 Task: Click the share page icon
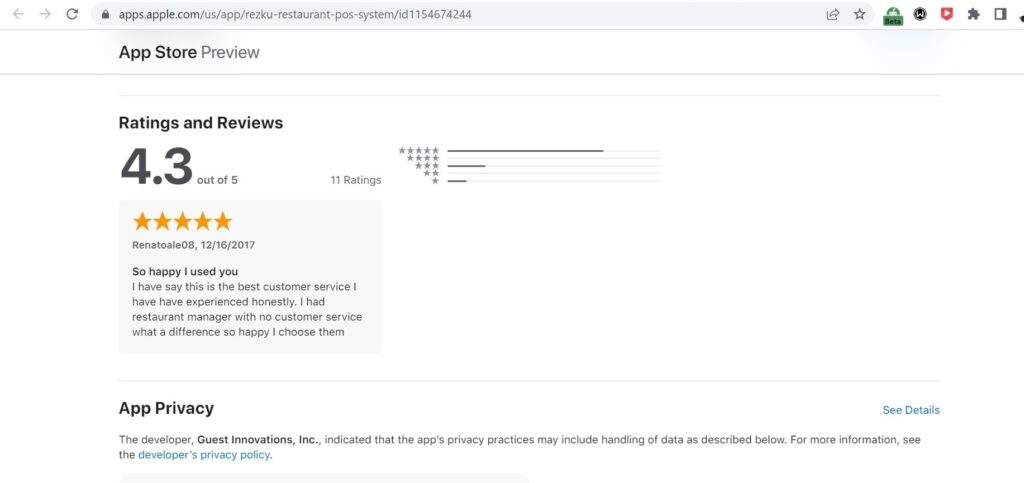(x=833, y=14)
